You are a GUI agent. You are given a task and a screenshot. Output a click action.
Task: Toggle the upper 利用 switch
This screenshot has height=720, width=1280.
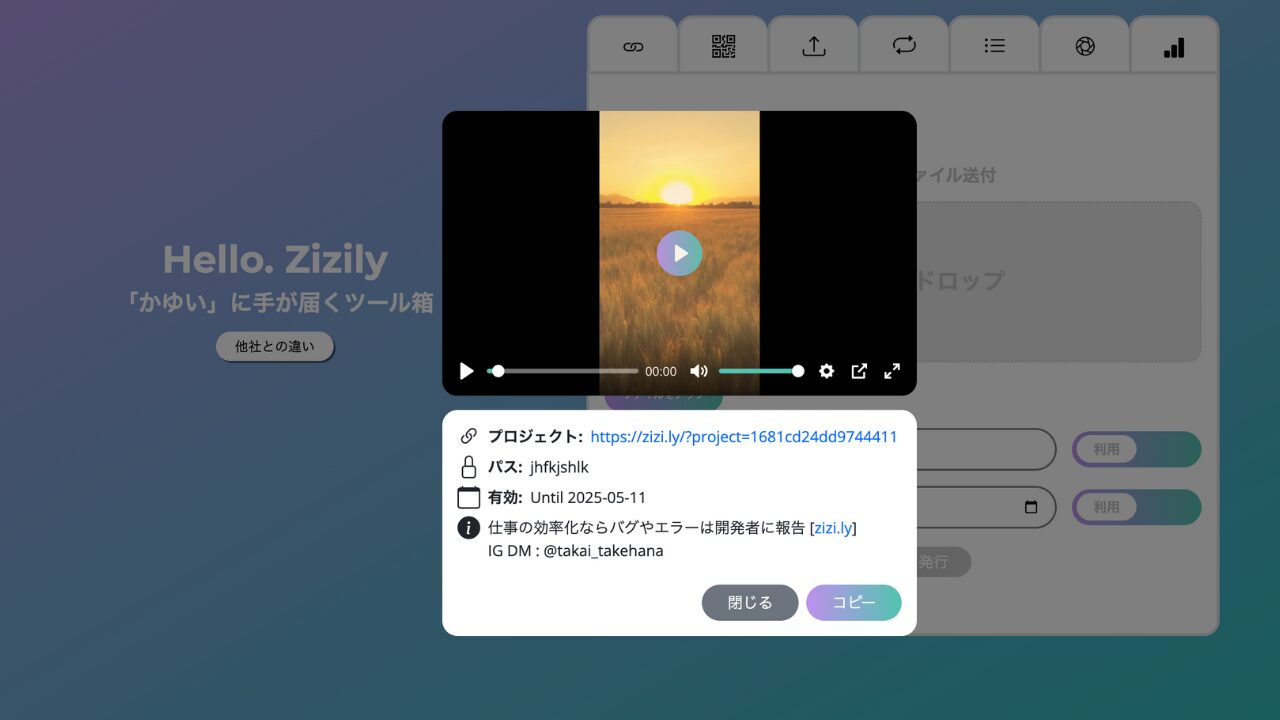(x=1136, y=450)
